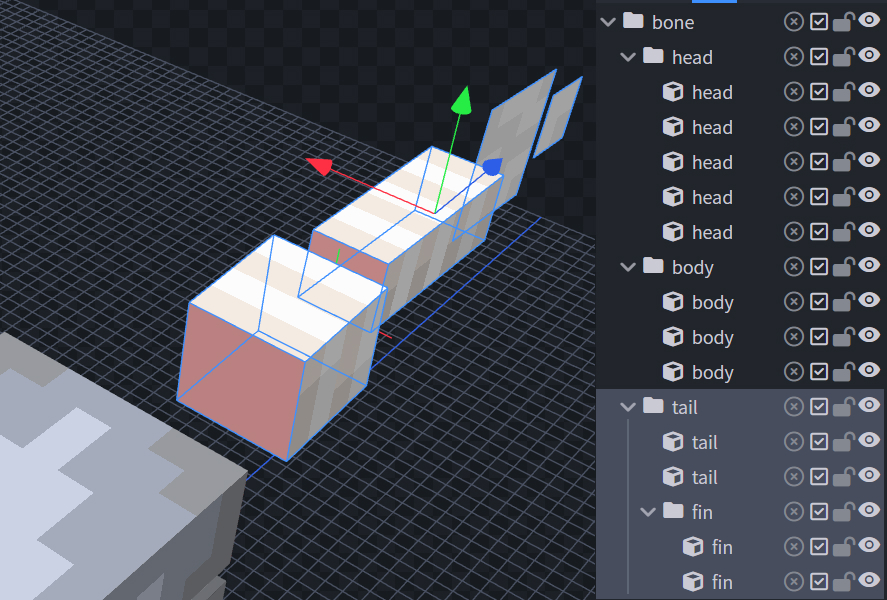Click the cube icon of the second fin cube
The height and width of the screenshot is (600, 887).
[693, 581]
